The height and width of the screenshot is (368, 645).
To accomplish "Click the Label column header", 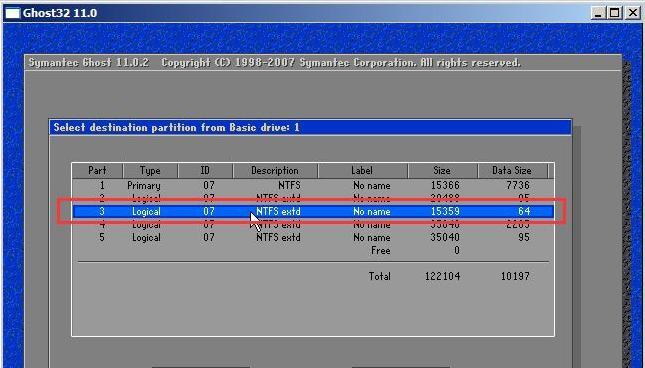I will [362, 171].
